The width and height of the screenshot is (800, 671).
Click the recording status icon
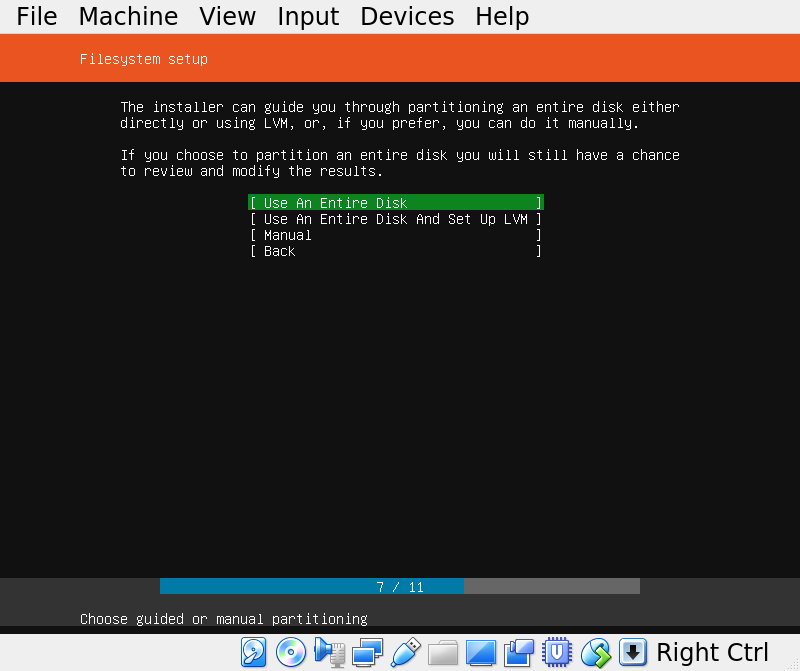(x=519, y=652)
